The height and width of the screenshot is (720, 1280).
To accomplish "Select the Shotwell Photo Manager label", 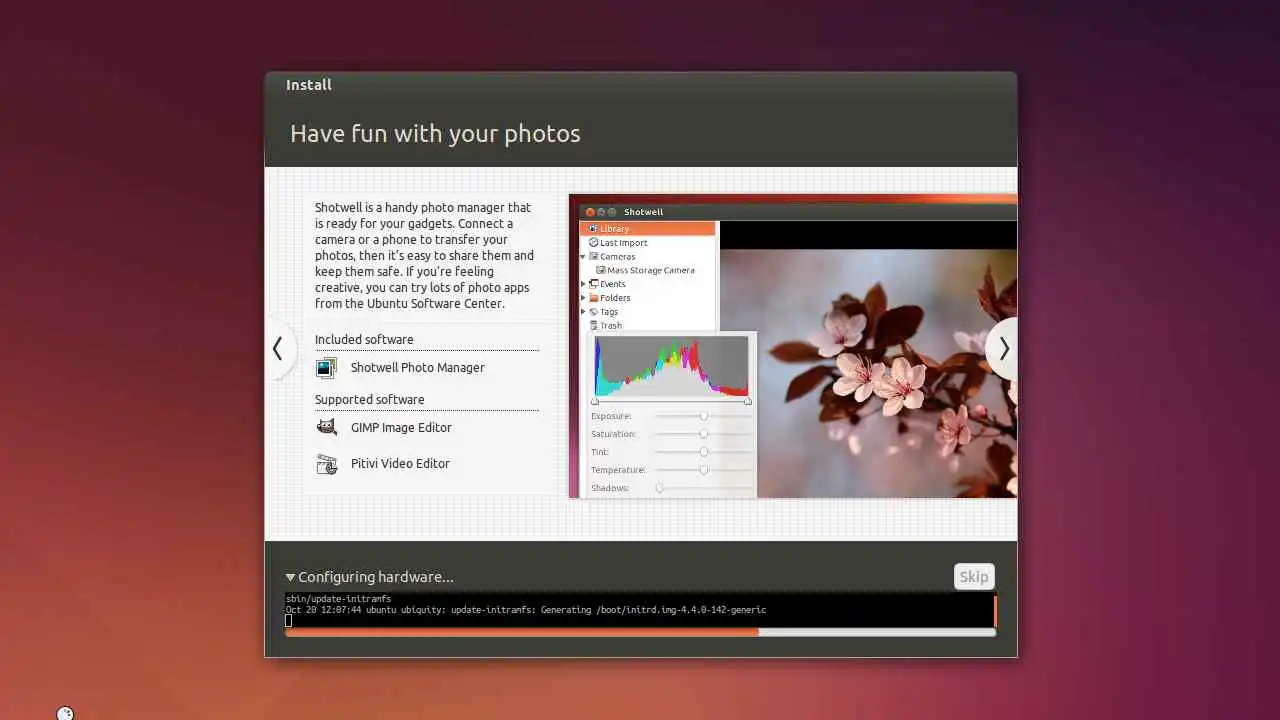I will (x=417, y=367).
